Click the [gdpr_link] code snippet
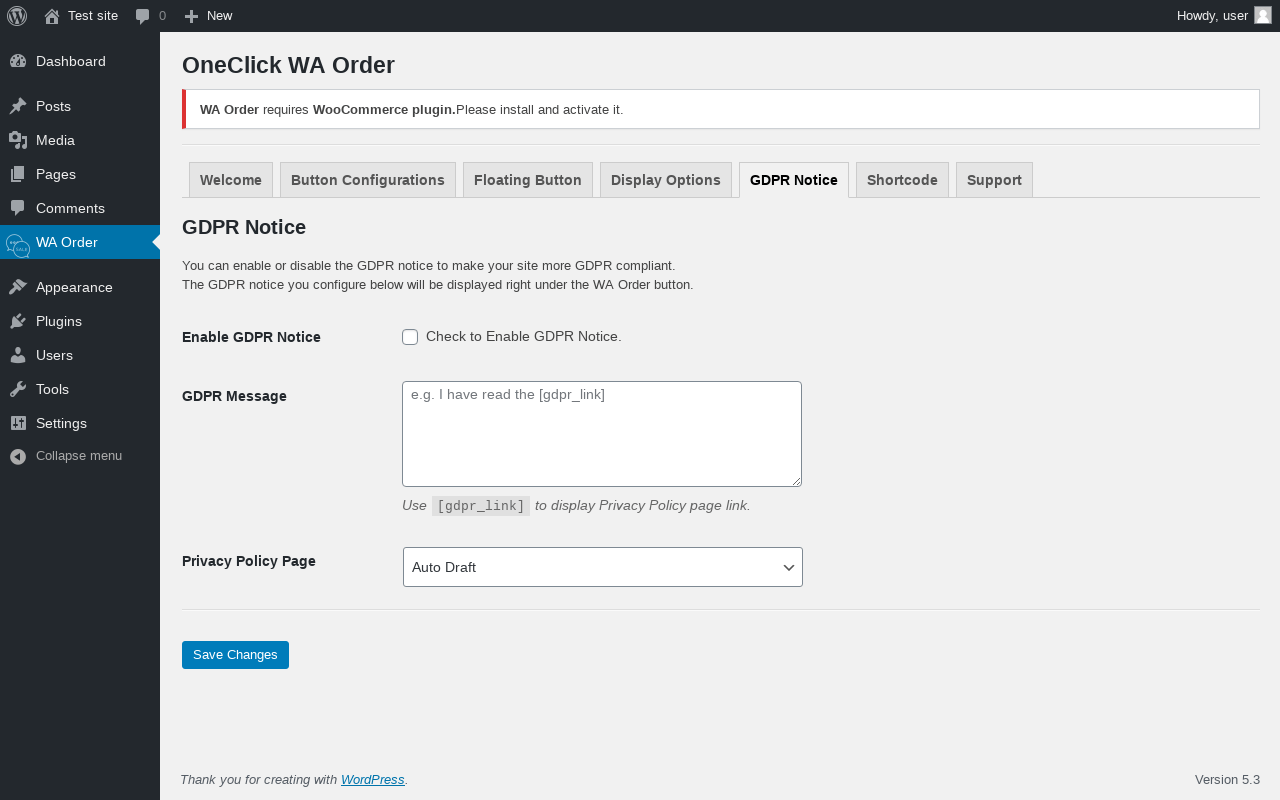Viewport: 1280px width, 800px height. 481,506
